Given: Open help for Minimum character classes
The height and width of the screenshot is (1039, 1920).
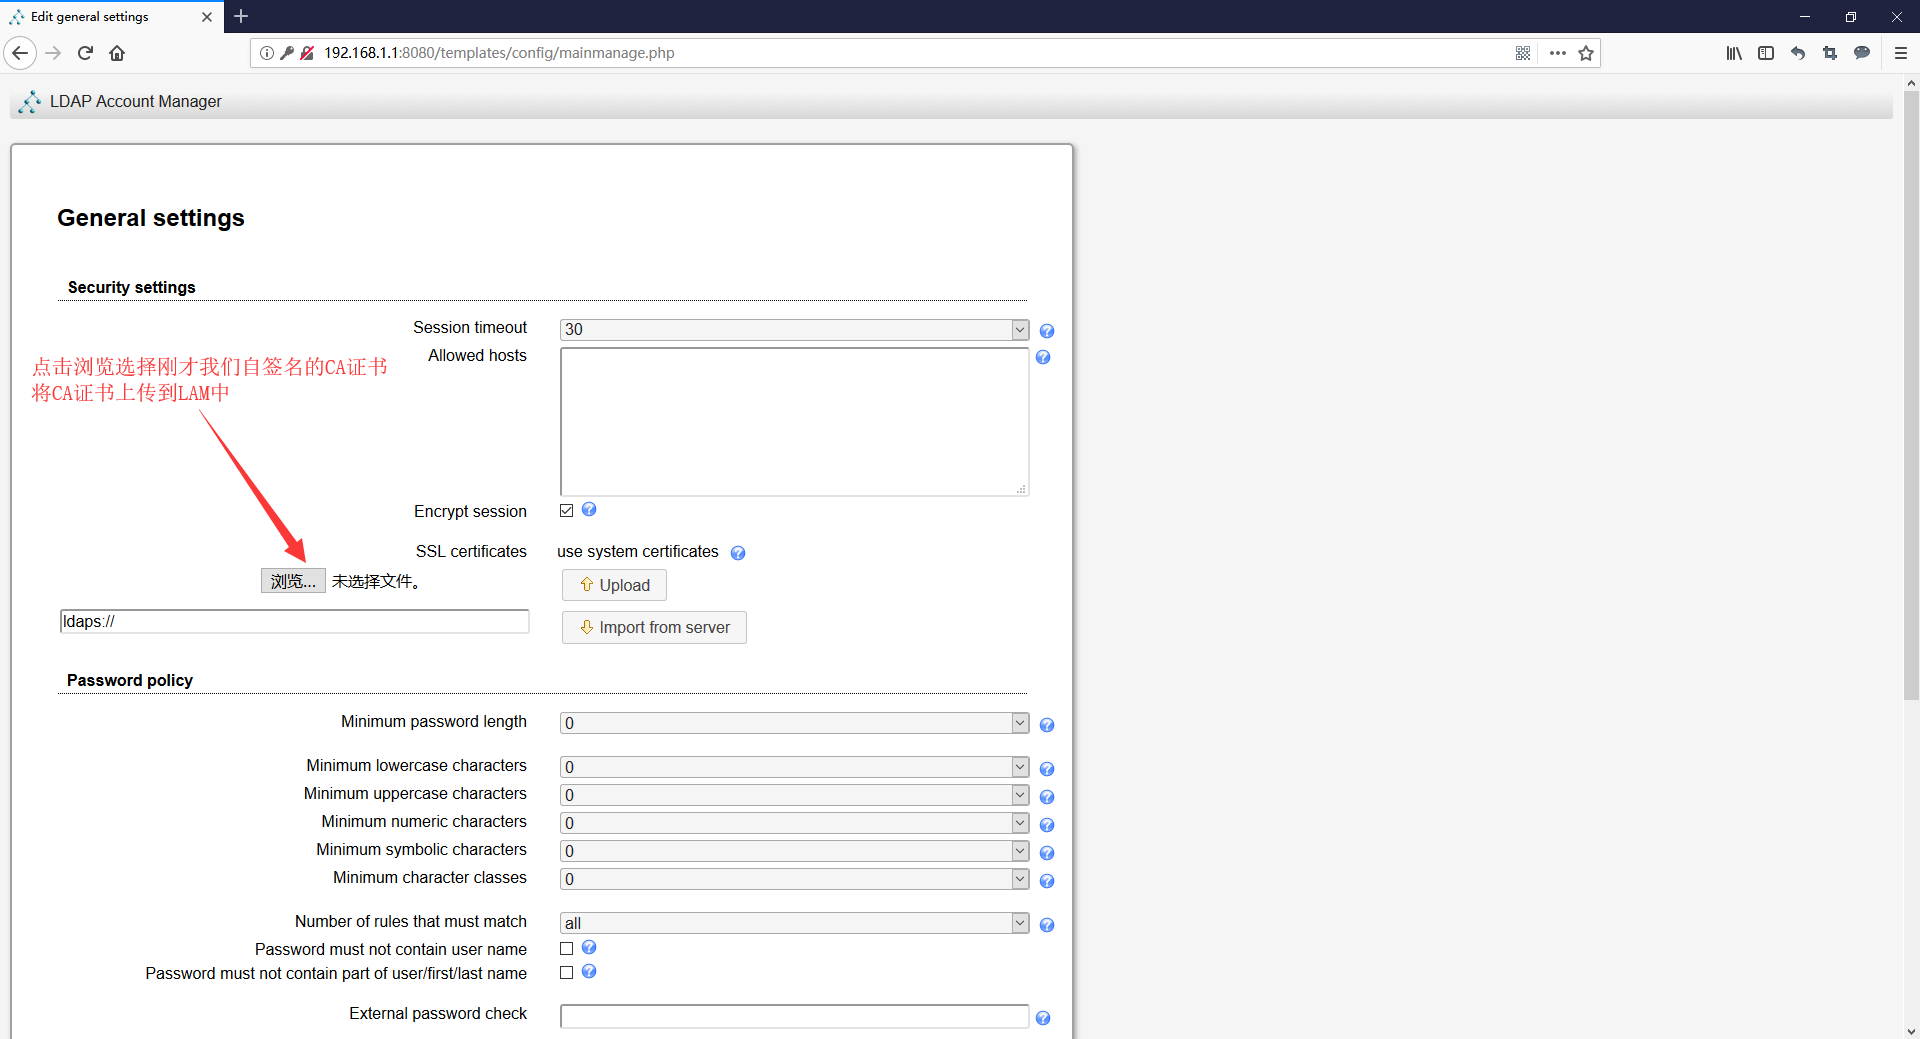Looking at the screenshot, I should point(1047,881).
